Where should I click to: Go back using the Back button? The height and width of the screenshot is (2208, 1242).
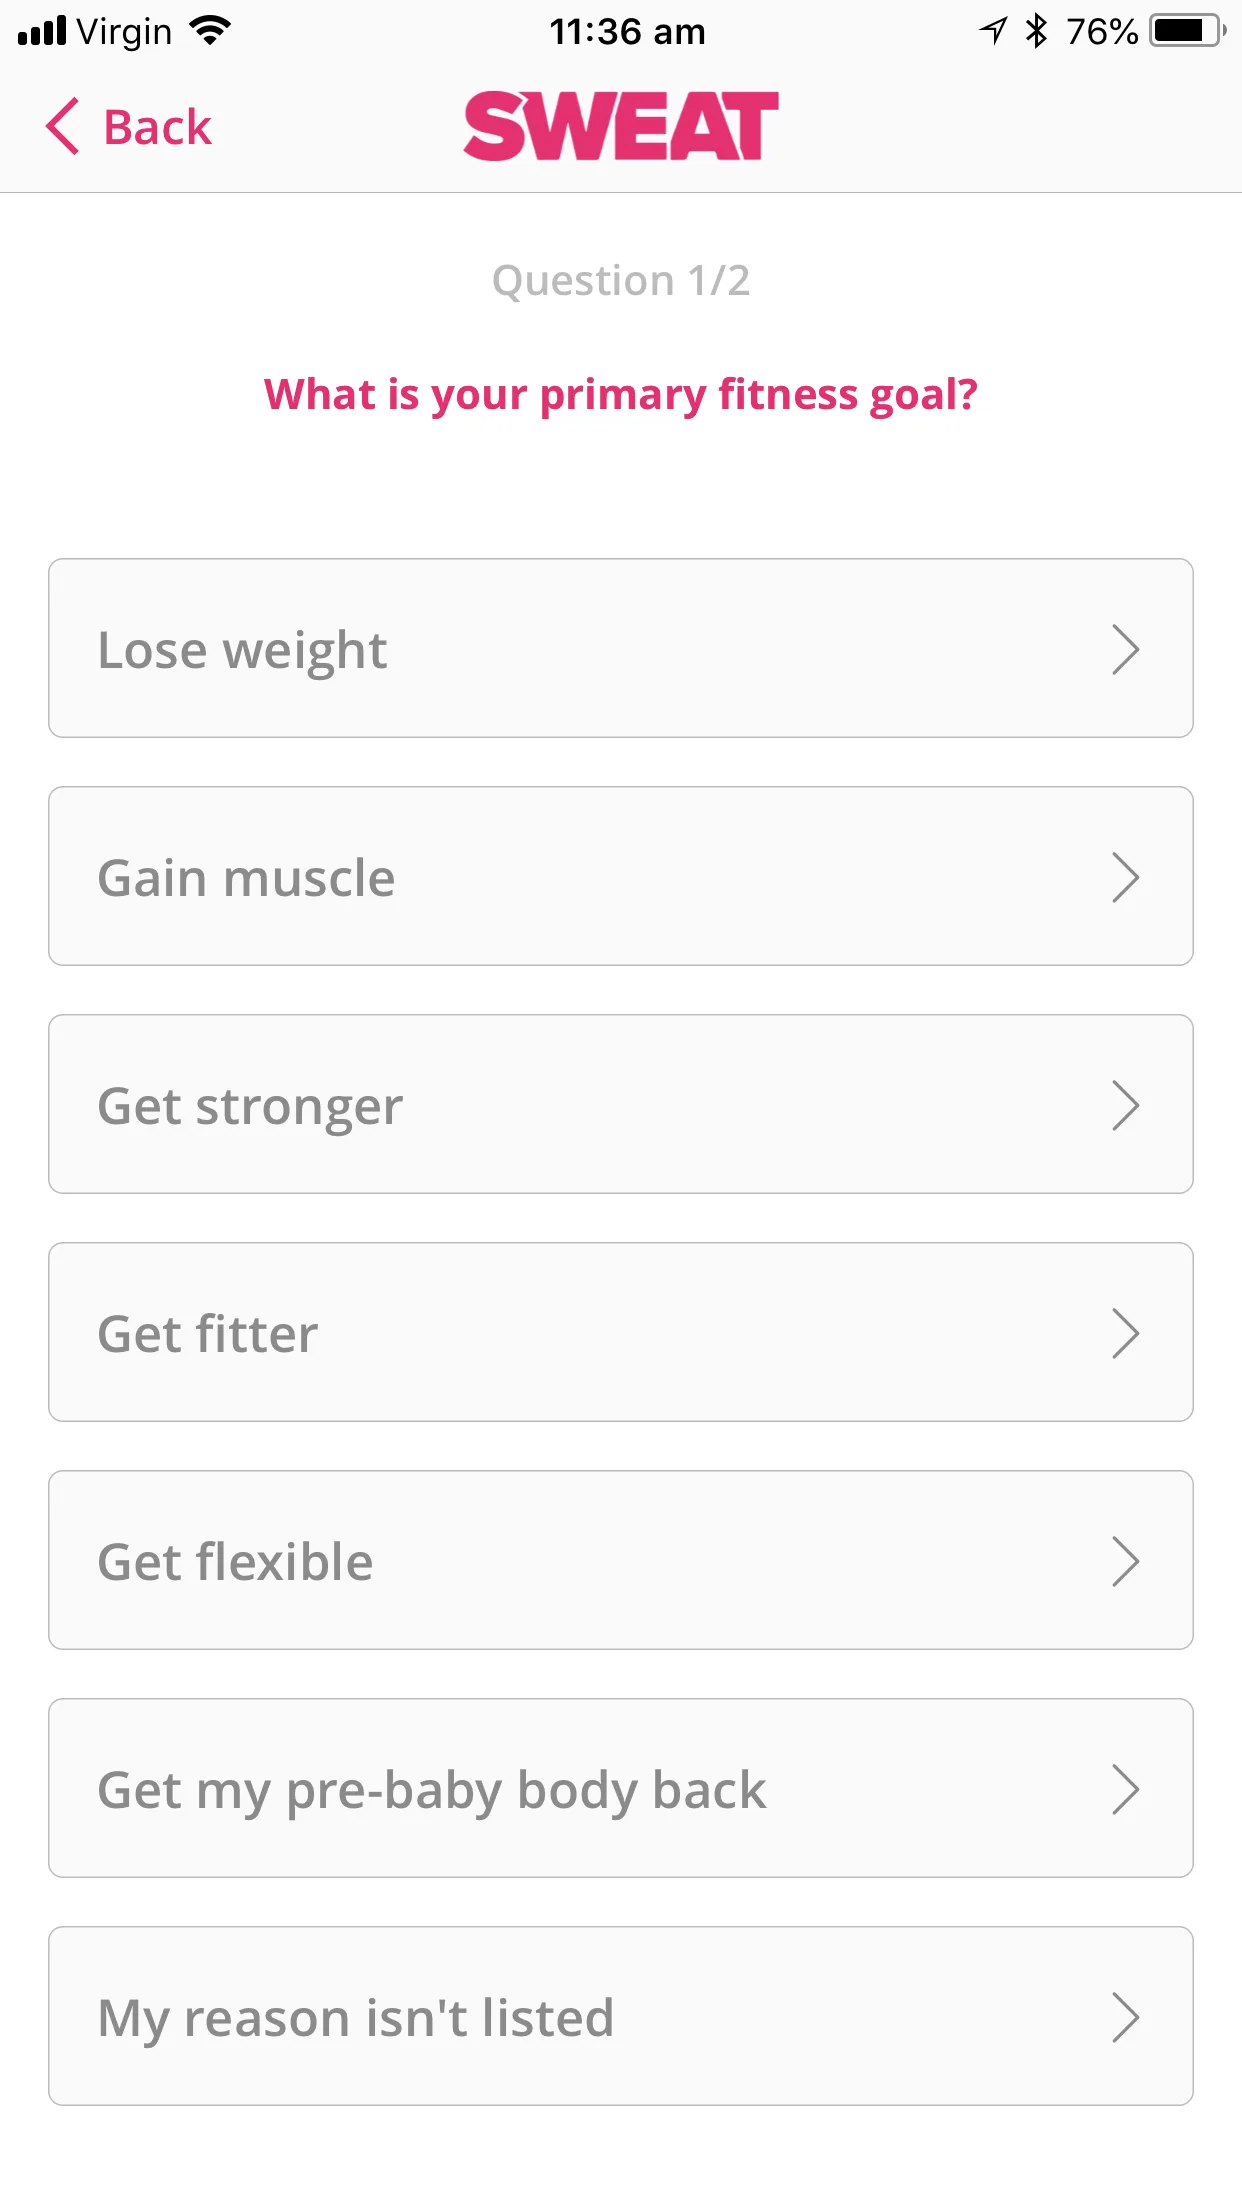point(157,128)
